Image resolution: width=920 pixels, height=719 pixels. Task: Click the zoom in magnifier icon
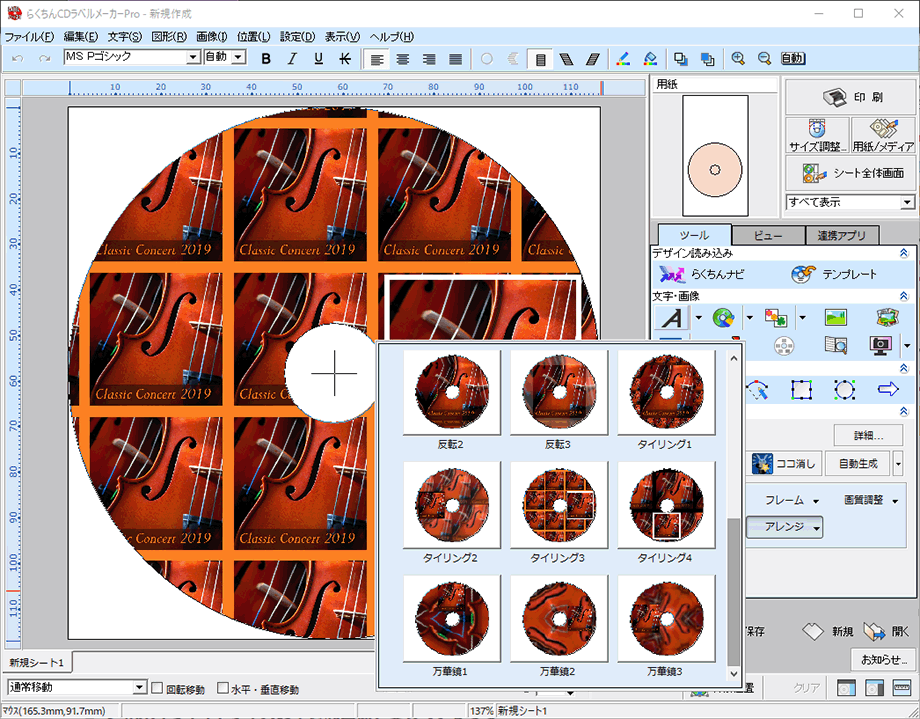[738, 59]
